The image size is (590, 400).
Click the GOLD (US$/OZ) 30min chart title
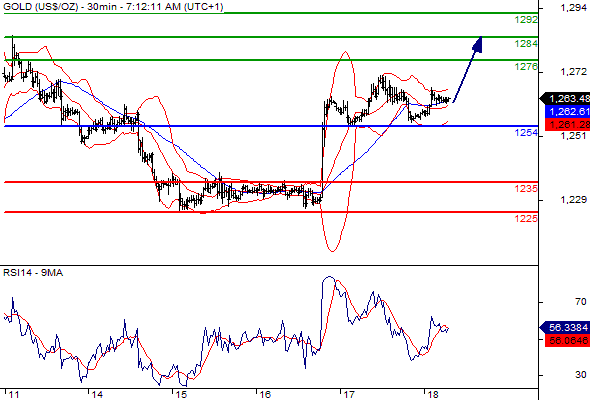click(113, 7)
